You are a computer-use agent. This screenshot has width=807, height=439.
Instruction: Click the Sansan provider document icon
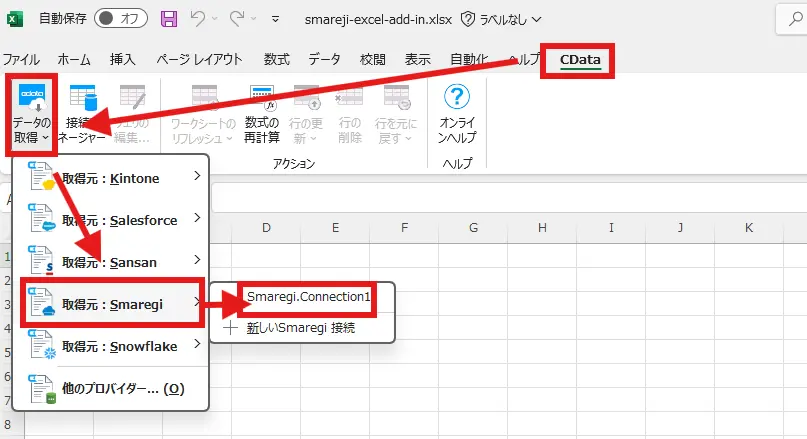tap(41, 260)
